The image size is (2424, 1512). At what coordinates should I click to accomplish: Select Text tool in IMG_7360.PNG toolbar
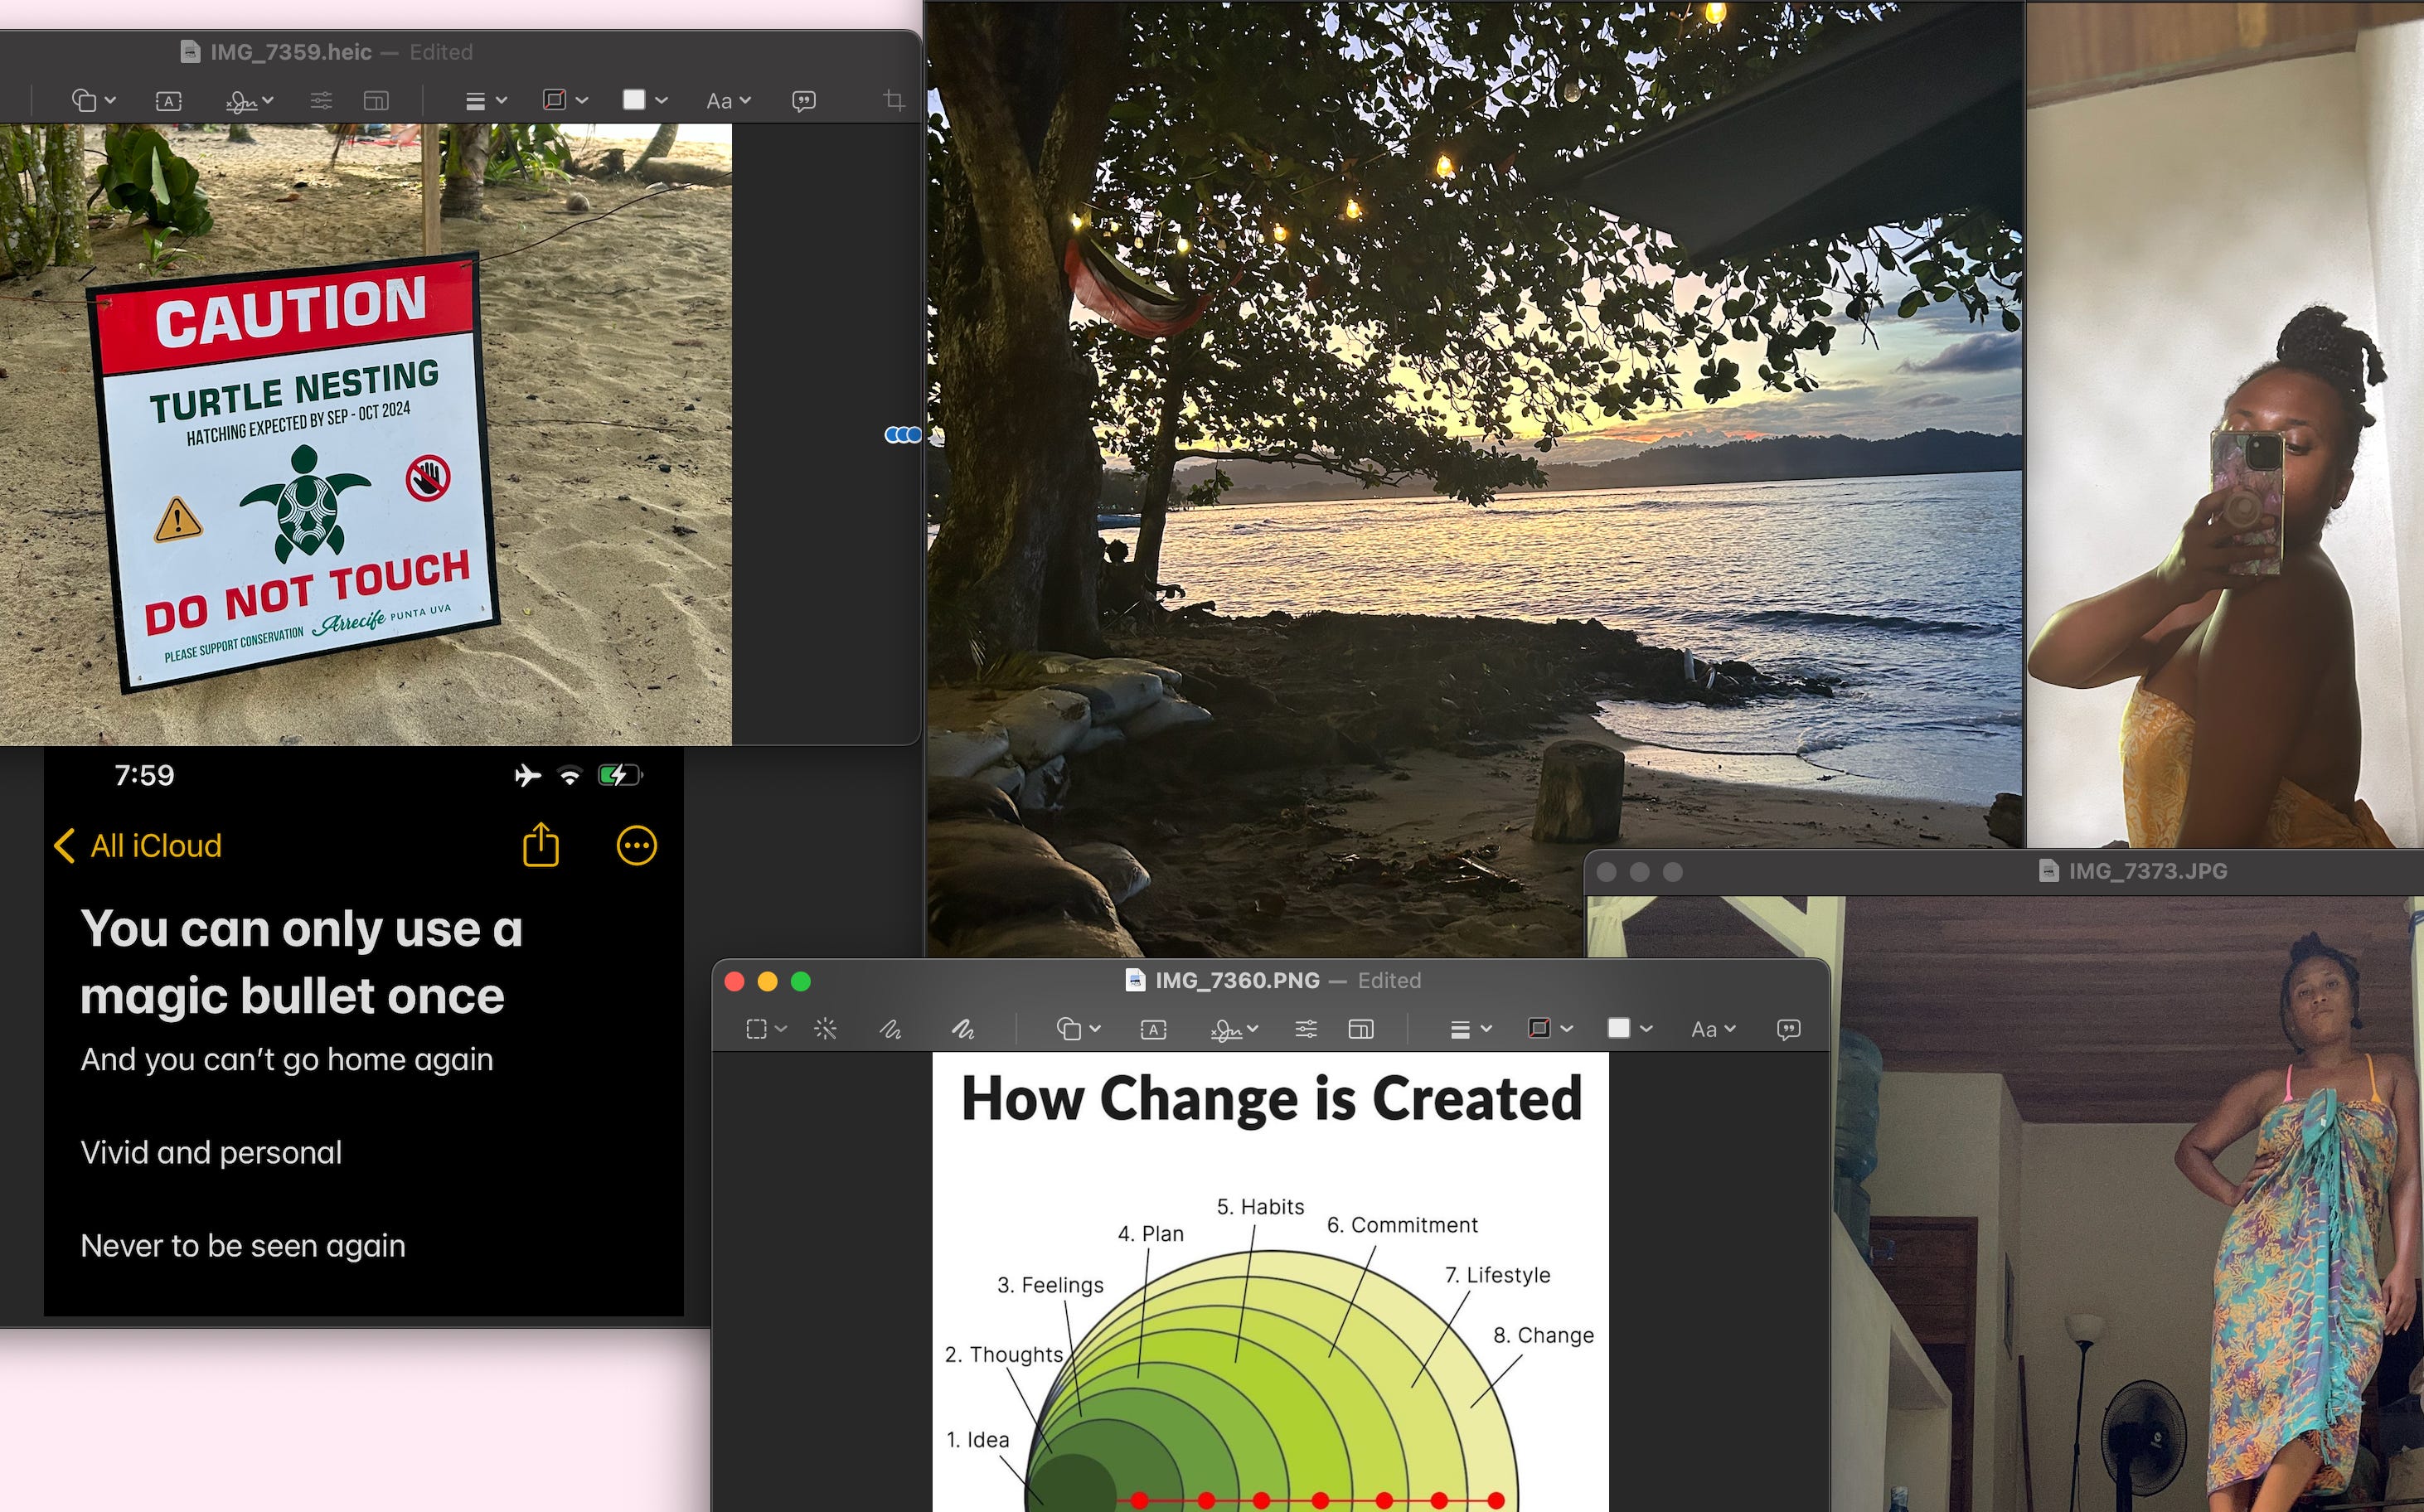click(x=1153, y=1029)
